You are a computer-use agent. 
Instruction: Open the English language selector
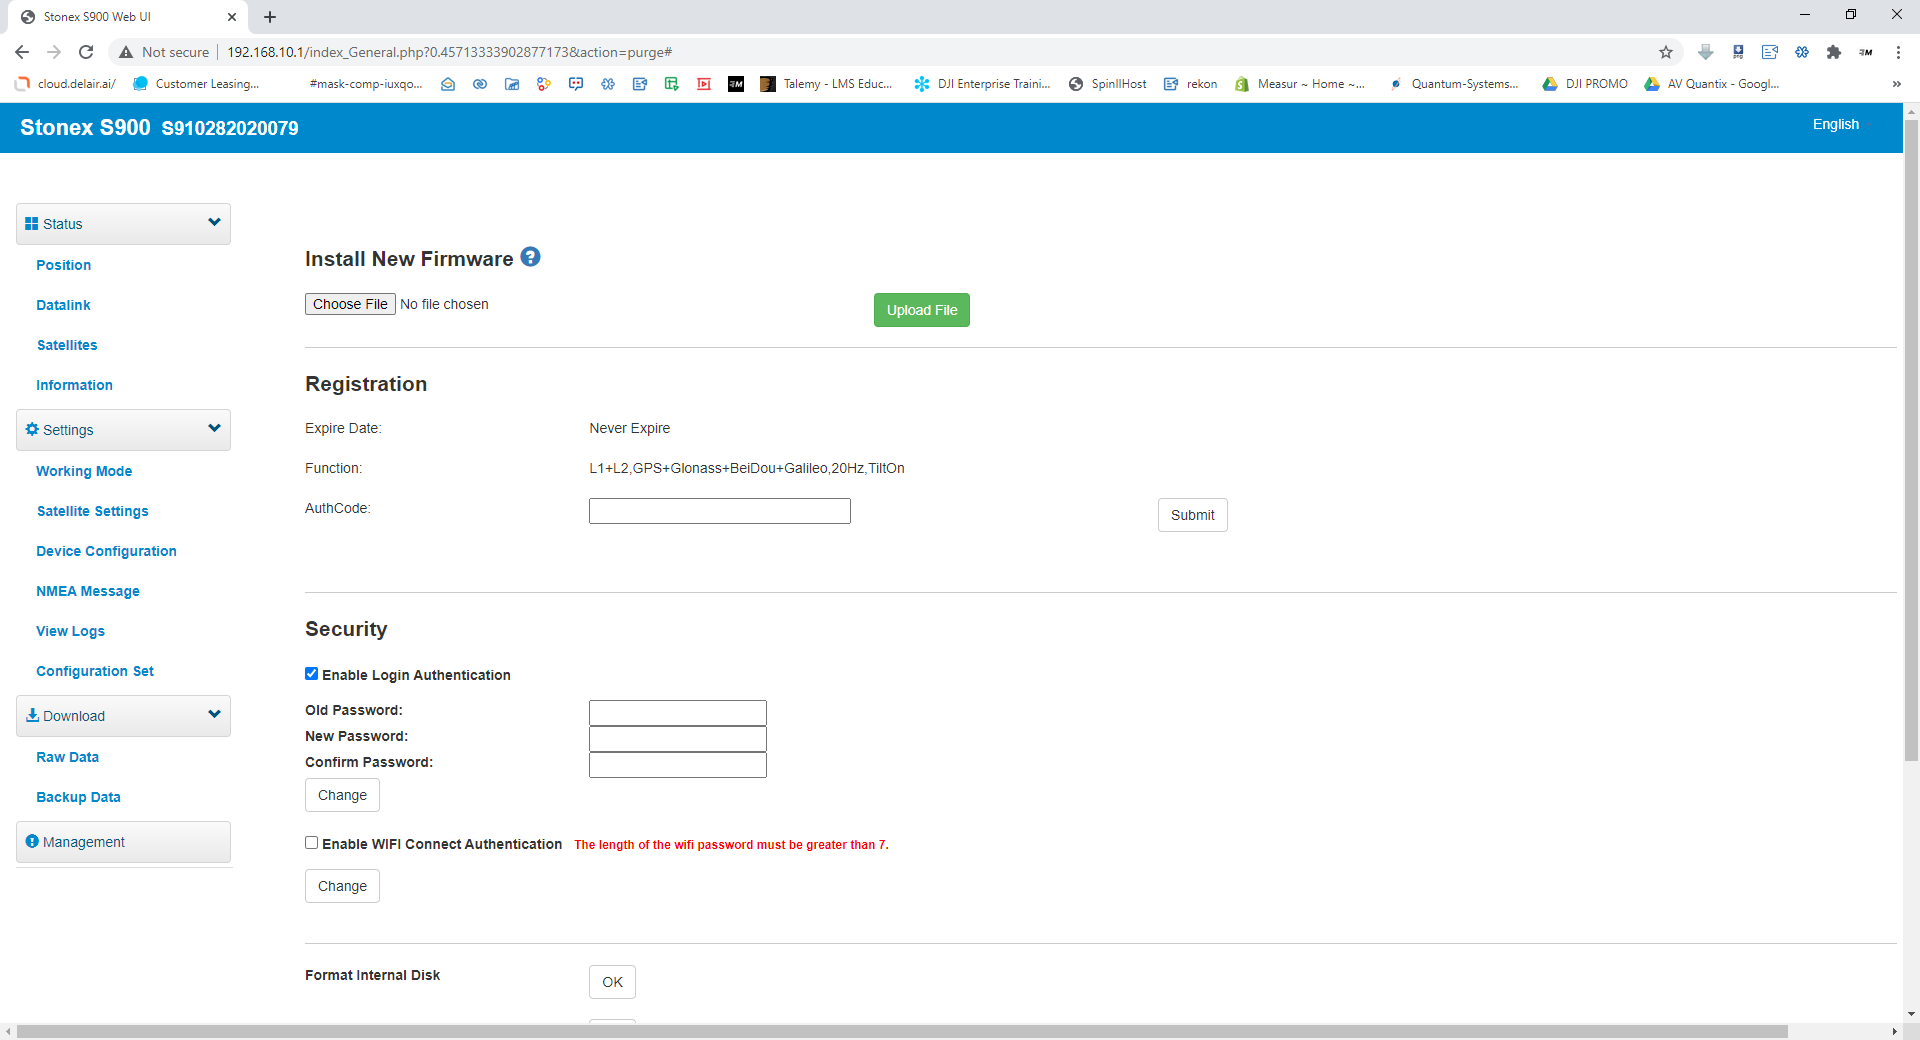[x=1836, y=124]
